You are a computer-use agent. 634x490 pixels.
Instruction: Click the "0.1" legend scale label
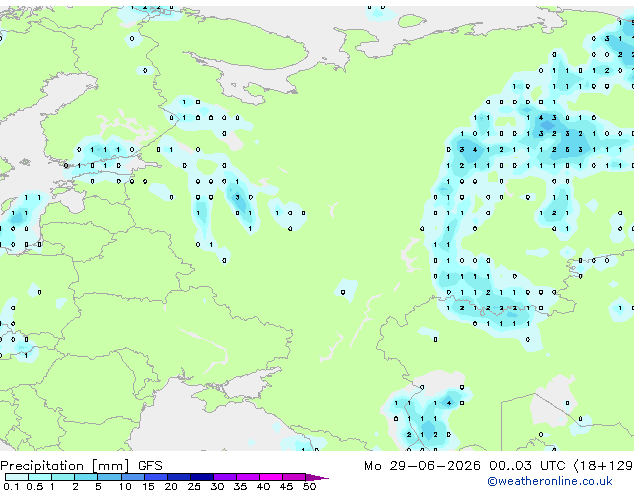(11, 486)
